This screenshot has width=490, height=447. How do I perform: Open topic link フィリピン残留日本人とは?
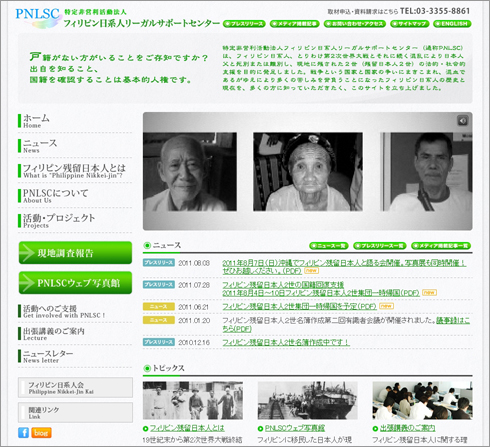187,428
